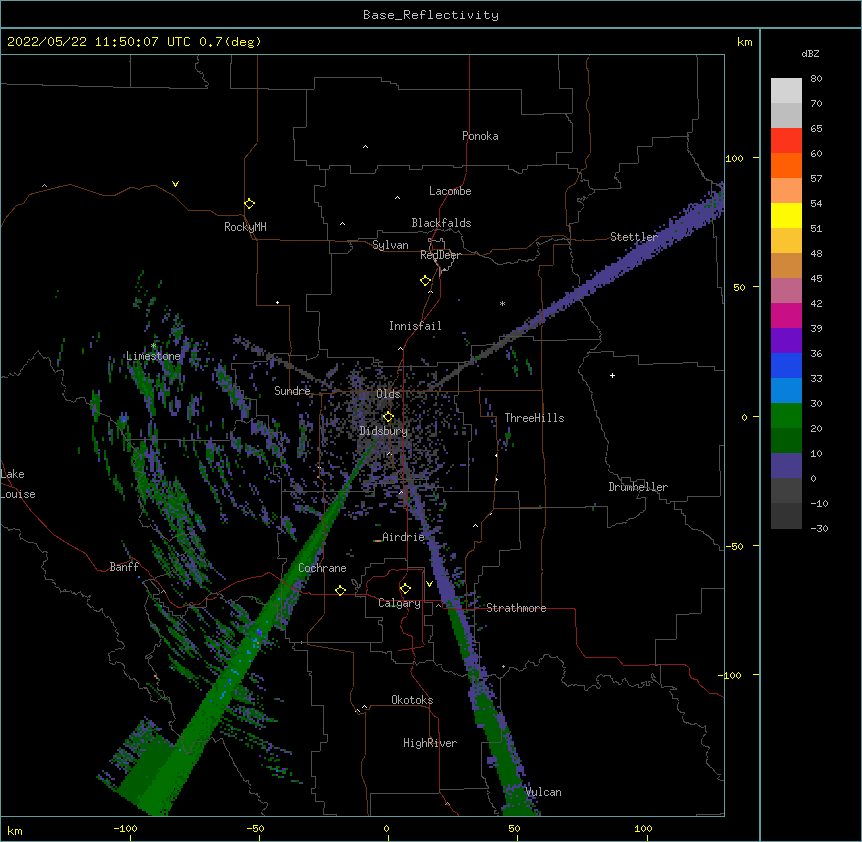Click the Lake Louise label at left edge

coord(18,484)
